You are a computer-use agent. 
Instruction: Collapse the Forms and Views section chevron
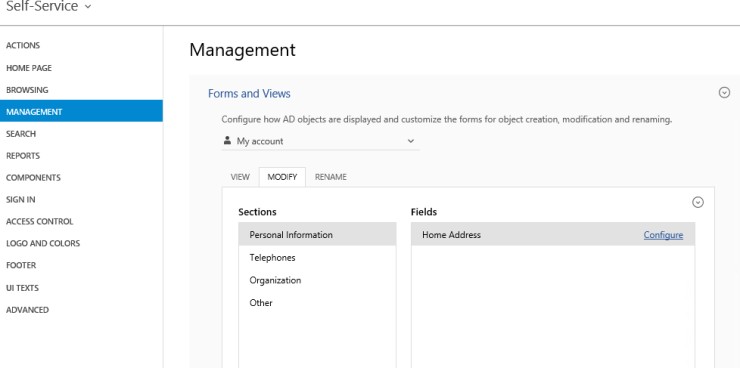tap(724, 92)
